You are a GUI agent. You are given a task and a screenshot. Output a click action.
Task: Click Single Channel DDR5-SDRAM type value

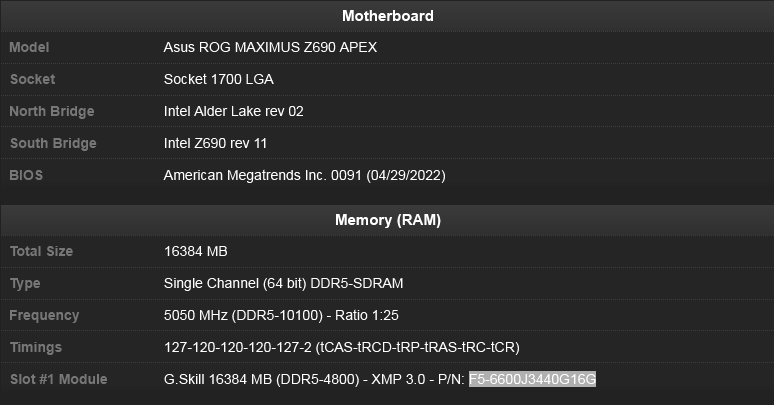(283, 284)
